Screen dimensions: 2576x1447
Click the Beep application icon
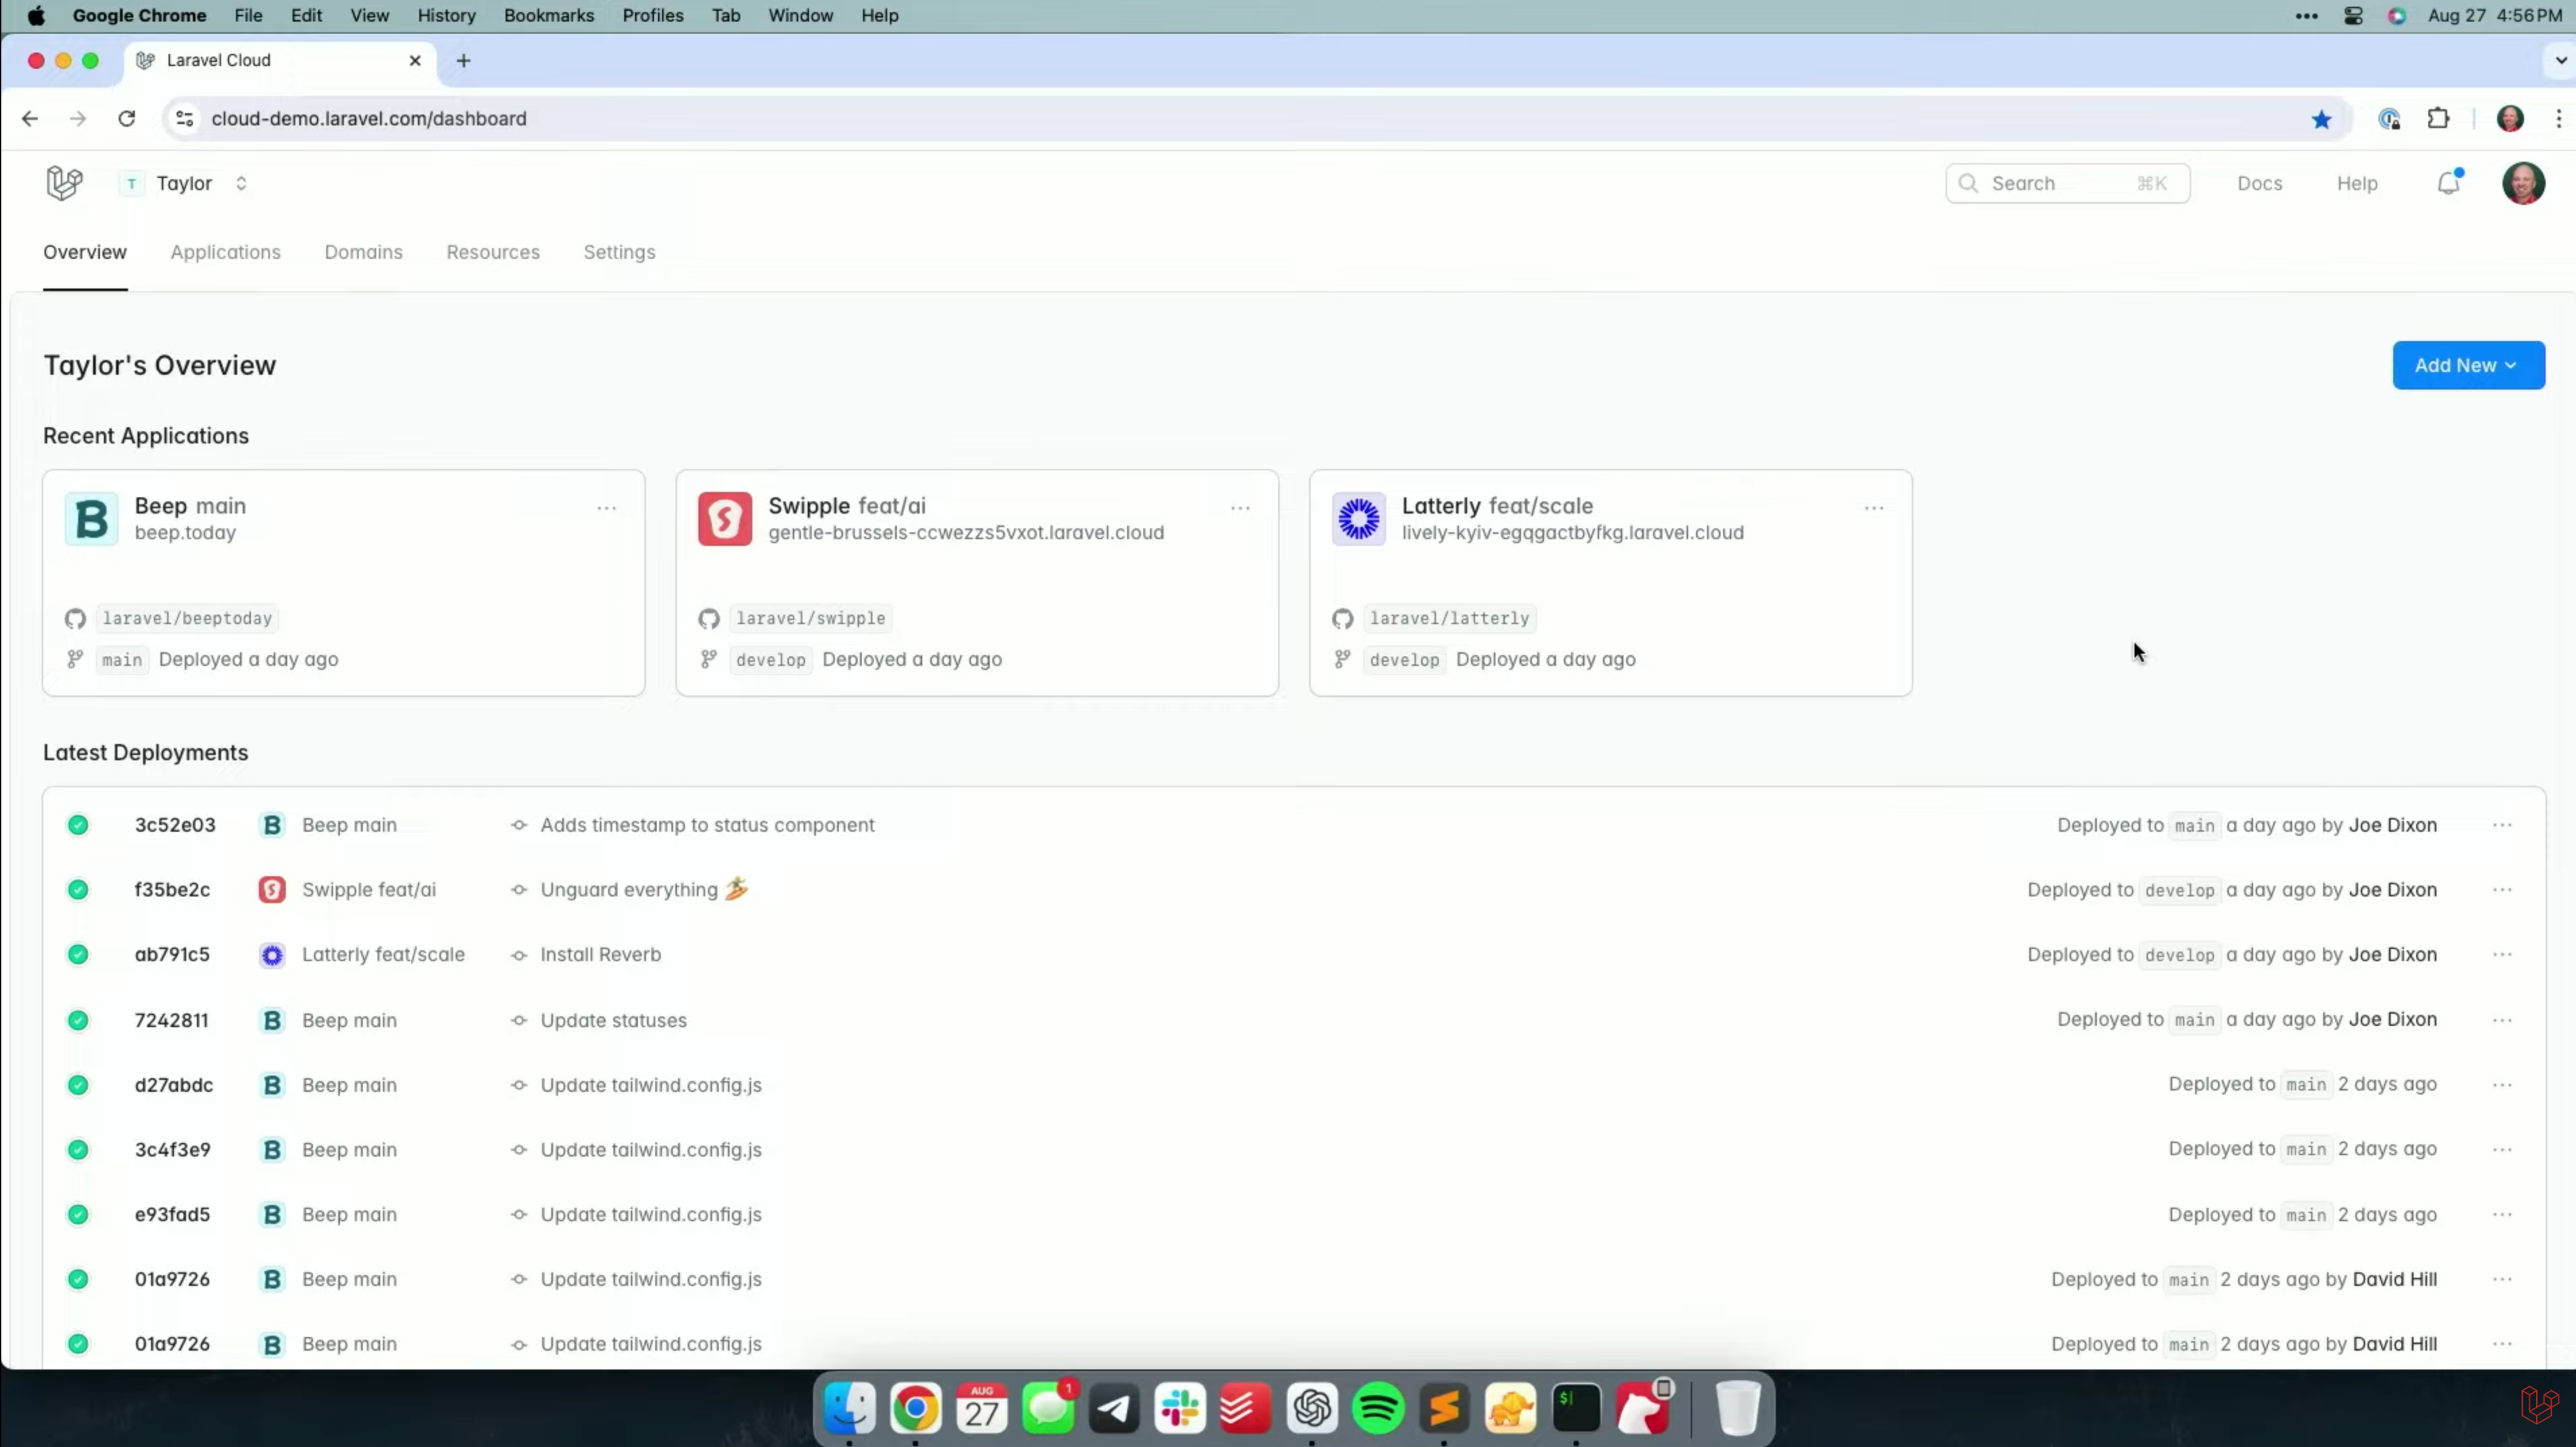click(91, 519)
